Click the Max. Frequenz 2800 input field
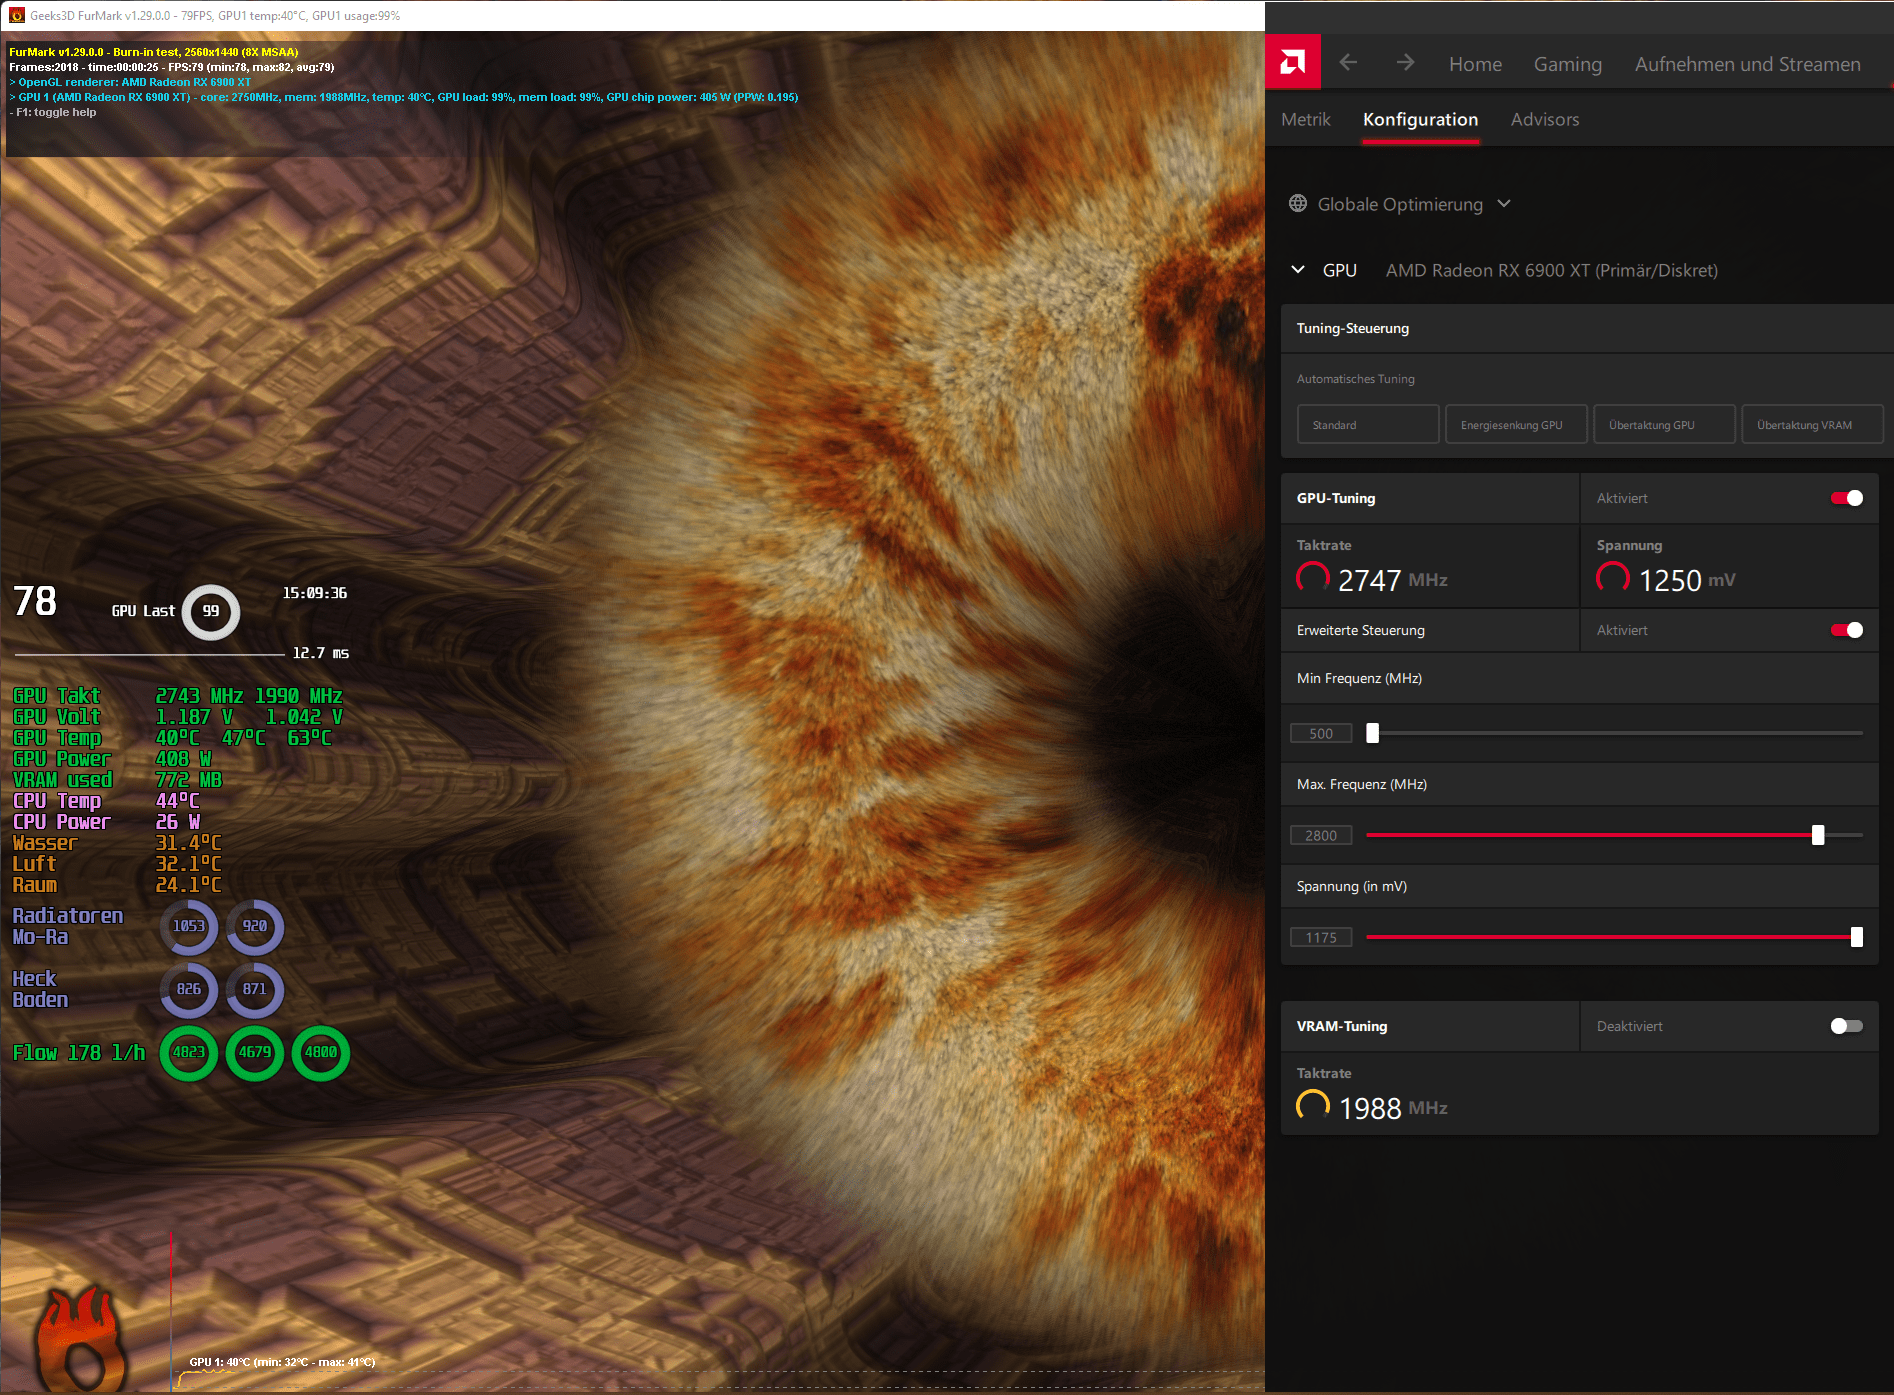Screen dimensions: 1894x1395 [1321, 835]
